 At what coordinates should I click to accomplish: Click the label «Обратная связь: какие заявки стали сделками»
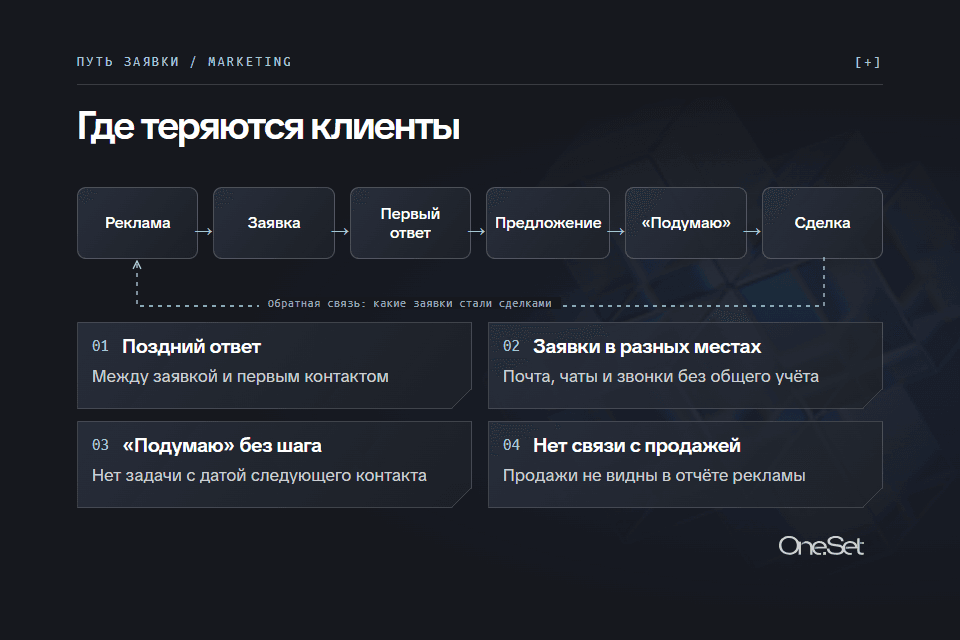point(410,303)
